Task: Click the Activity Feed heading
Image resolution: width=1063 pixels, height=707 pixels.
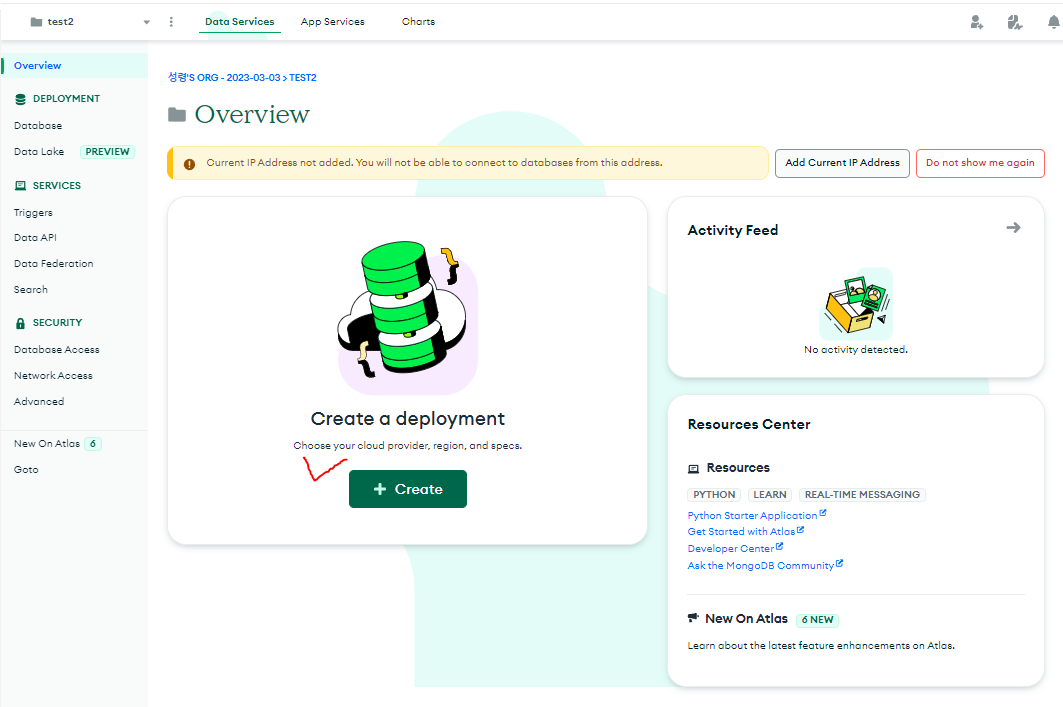Action: point(733,230)
